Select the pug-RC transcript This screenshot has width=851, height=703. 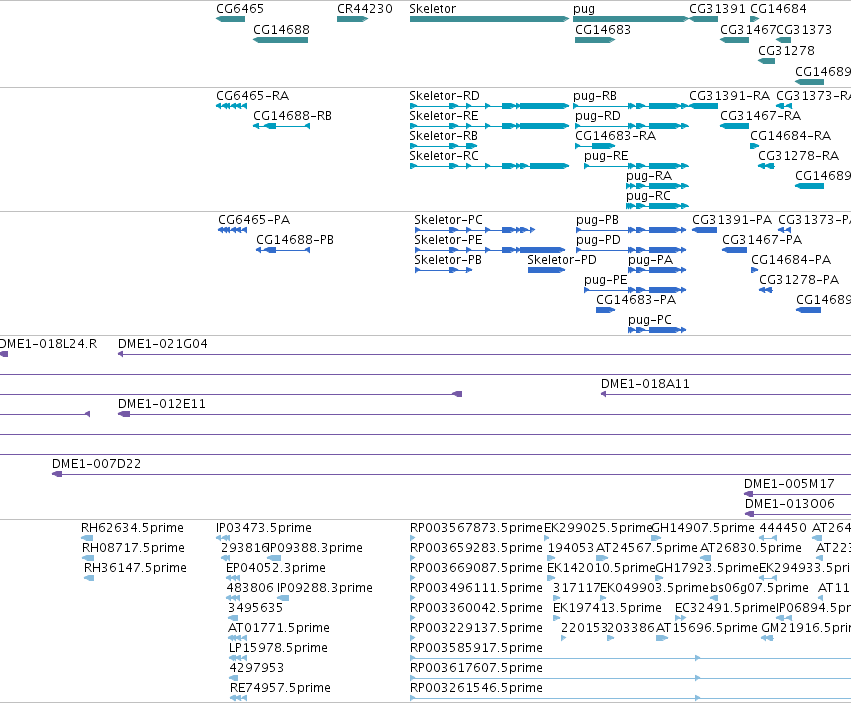pyautogui.click(x=657, y=206)
